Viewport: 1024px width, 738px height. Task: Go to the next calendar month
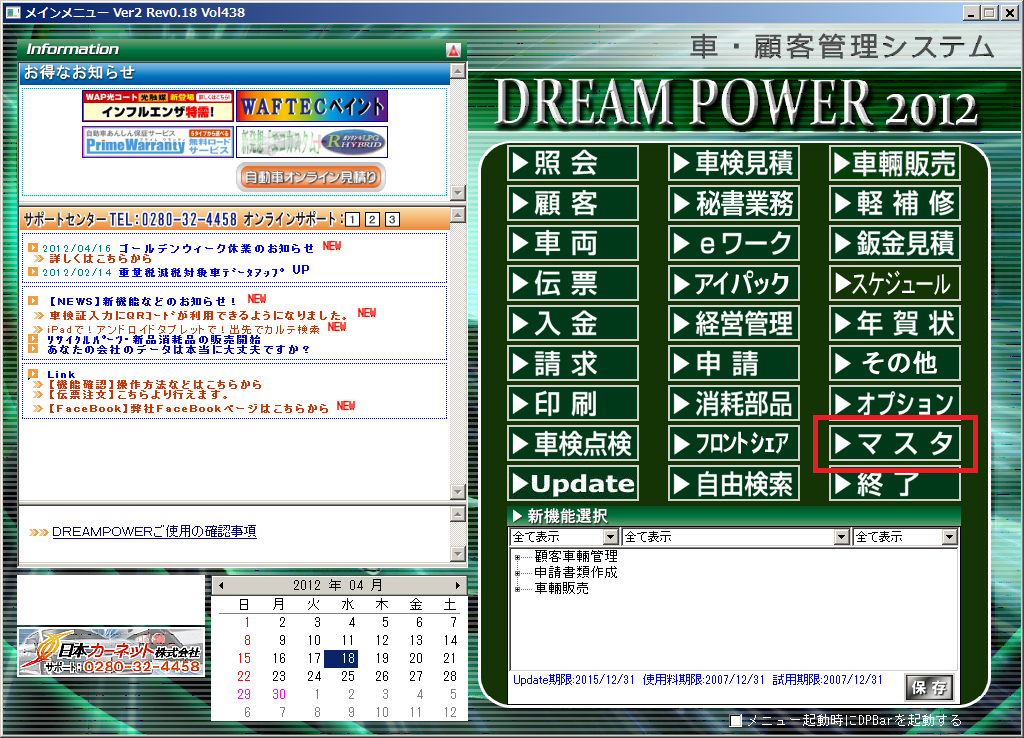(458, 585)
